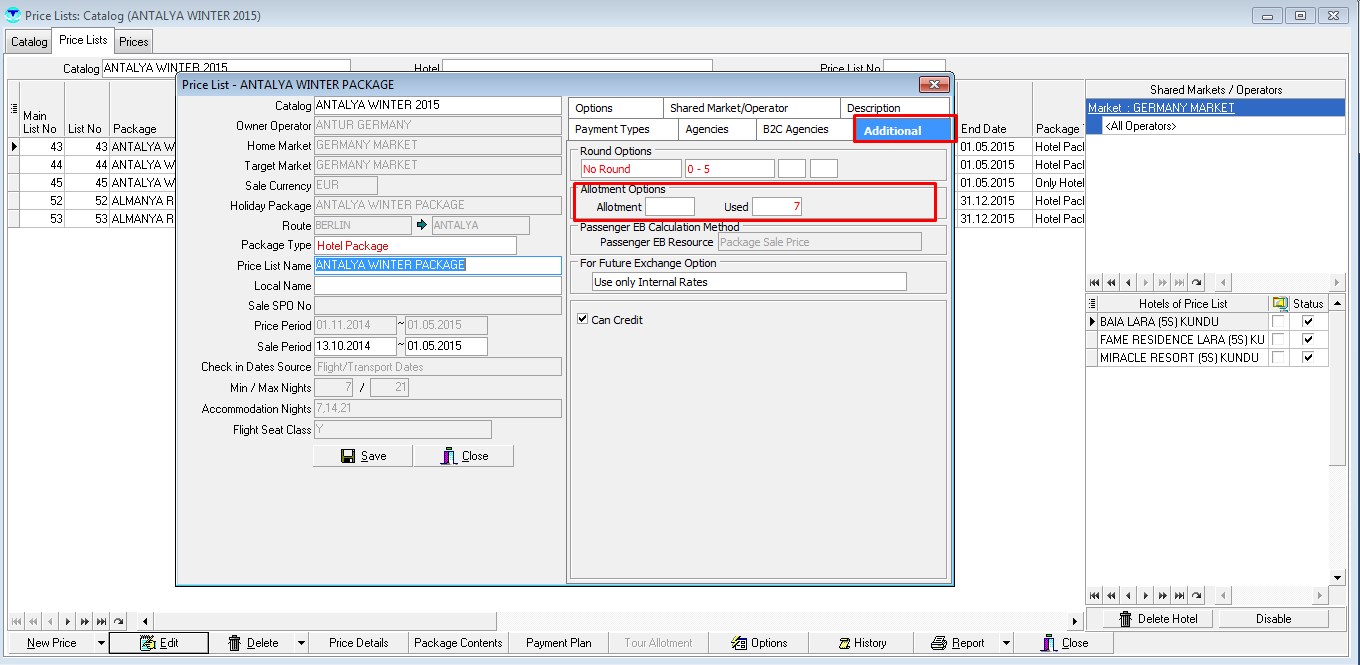1360x665 pixels.
Task: Click the Save button with floppy disk icon
Action: click(363, 456)
